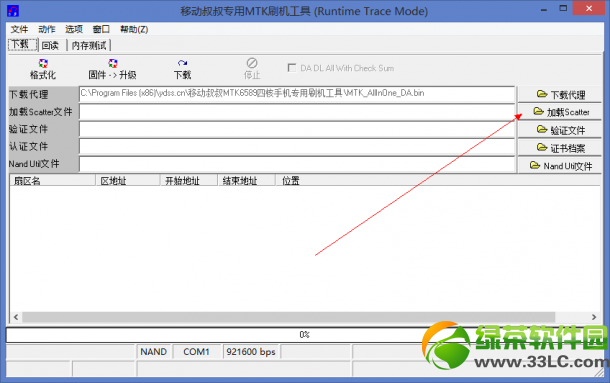Click the 区地址 column header
The width and height of the screenshot is (610, 383).
pos(128,181)
